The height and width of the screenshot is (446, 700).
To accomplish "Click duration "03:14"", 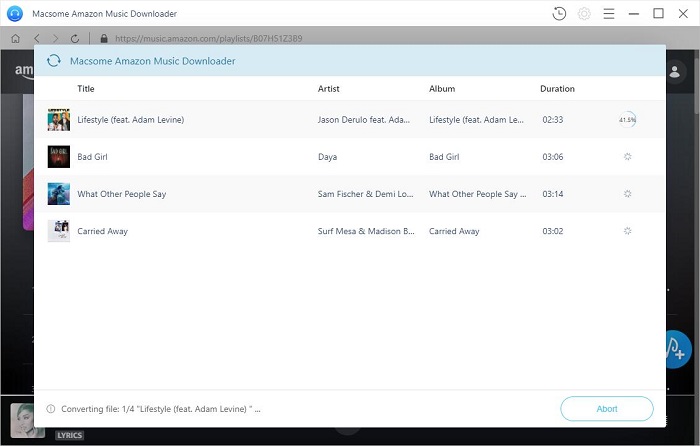I will click(553, 194).
